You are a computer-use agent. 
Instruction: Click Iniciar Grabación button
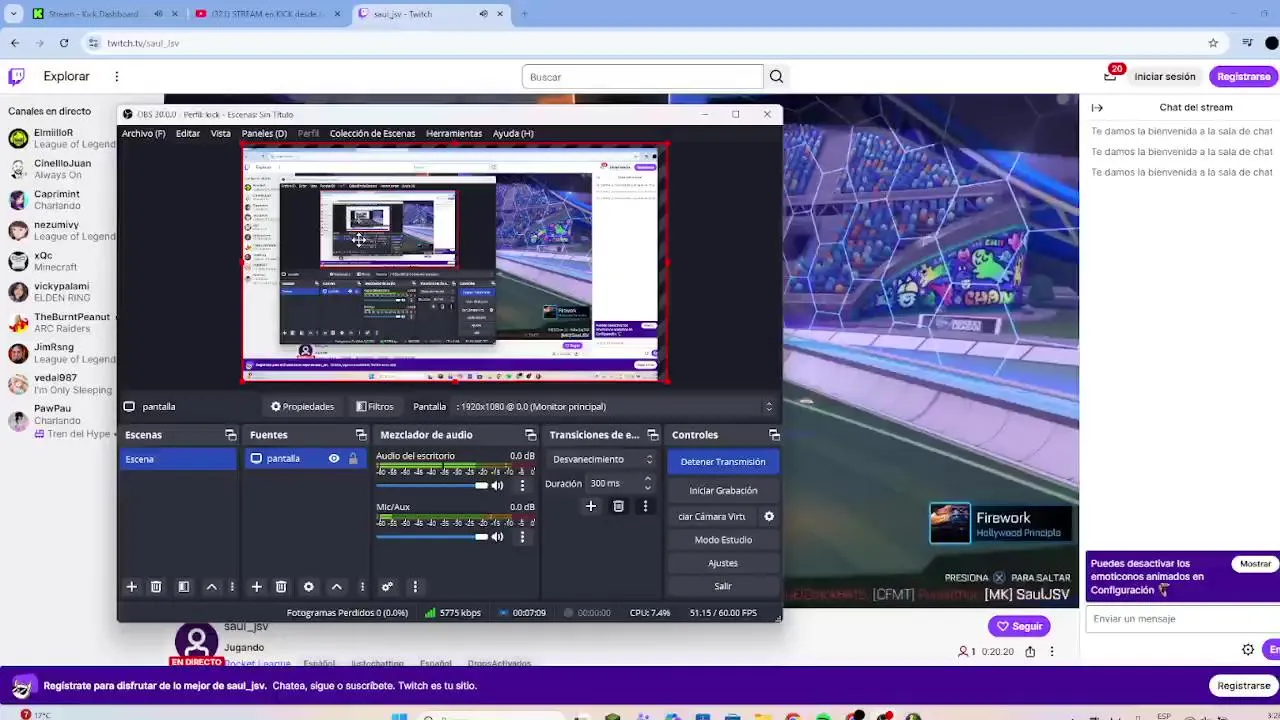pyautogui.click(x=723, y=491)
